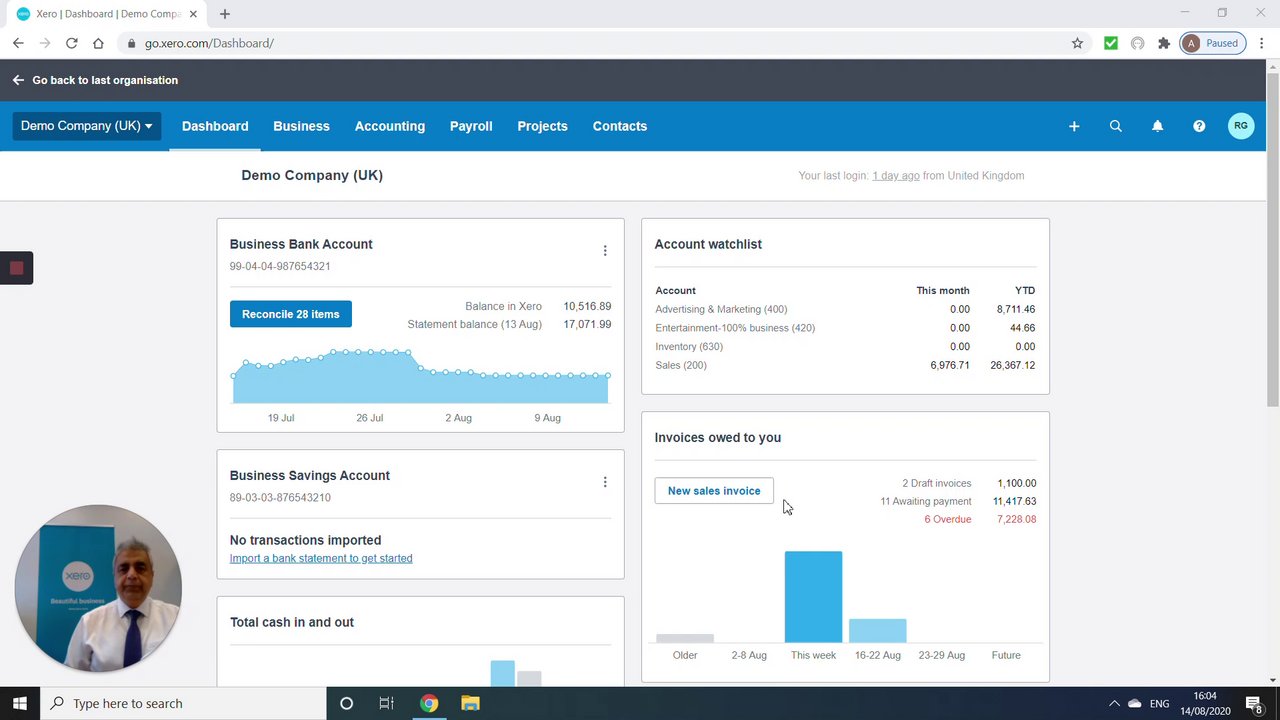Open the Payroll menu

[471, 126]
